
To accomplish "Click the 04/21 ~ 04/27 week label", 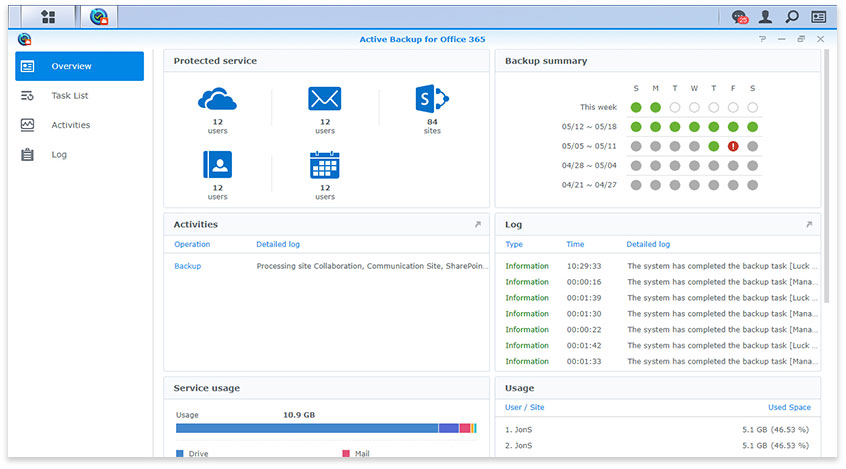I will click(x=589, y=185).
